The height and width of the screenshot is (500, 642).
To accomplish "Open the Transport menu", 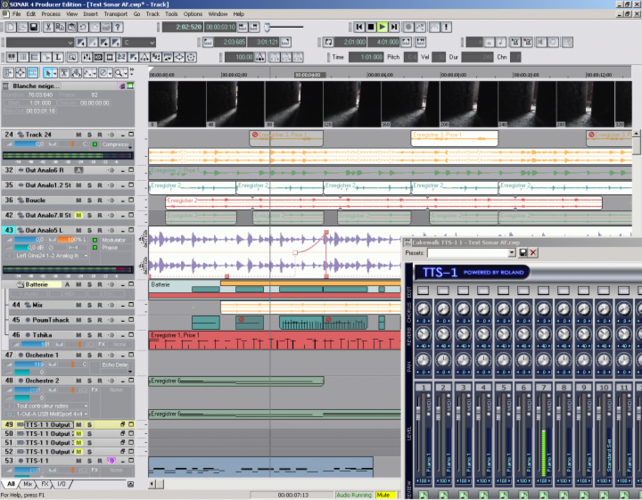I will [115, 14].
